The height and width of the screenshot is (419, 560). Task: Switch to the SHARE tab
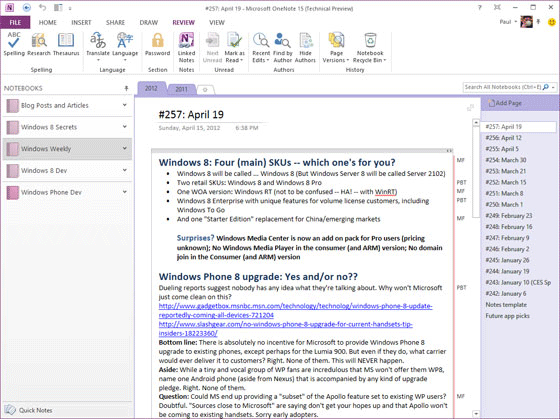pyautogui.click(x=115, y=23)
